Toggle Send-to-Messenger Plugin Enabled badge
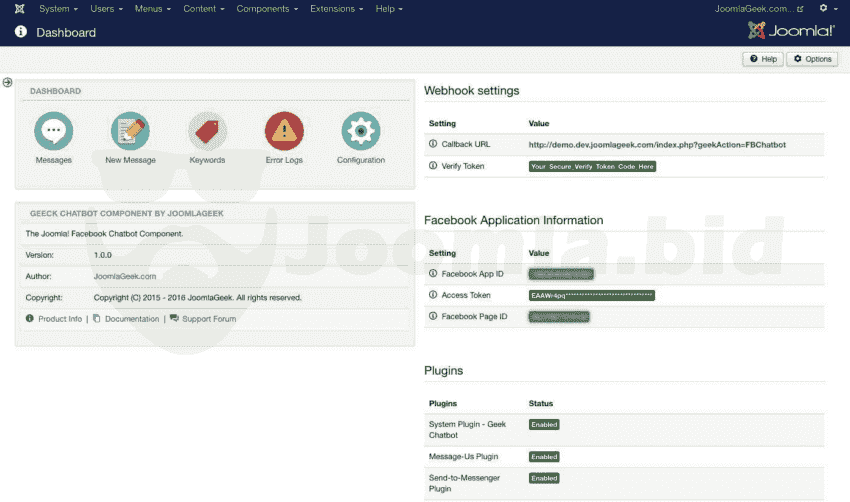 (544, 479)
